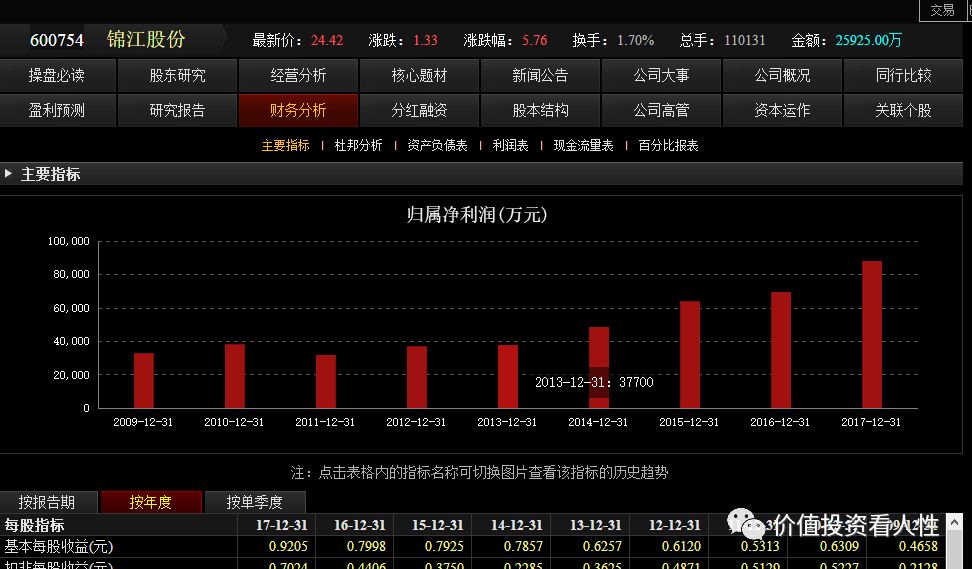Viewport: 972px width, 569px height.
Task: Click the 交易 button at top right
Action: [942, 10]
